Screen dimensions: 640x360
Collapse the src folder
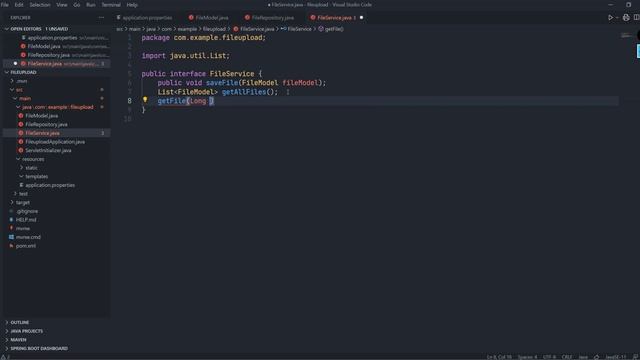pos(12,90)
